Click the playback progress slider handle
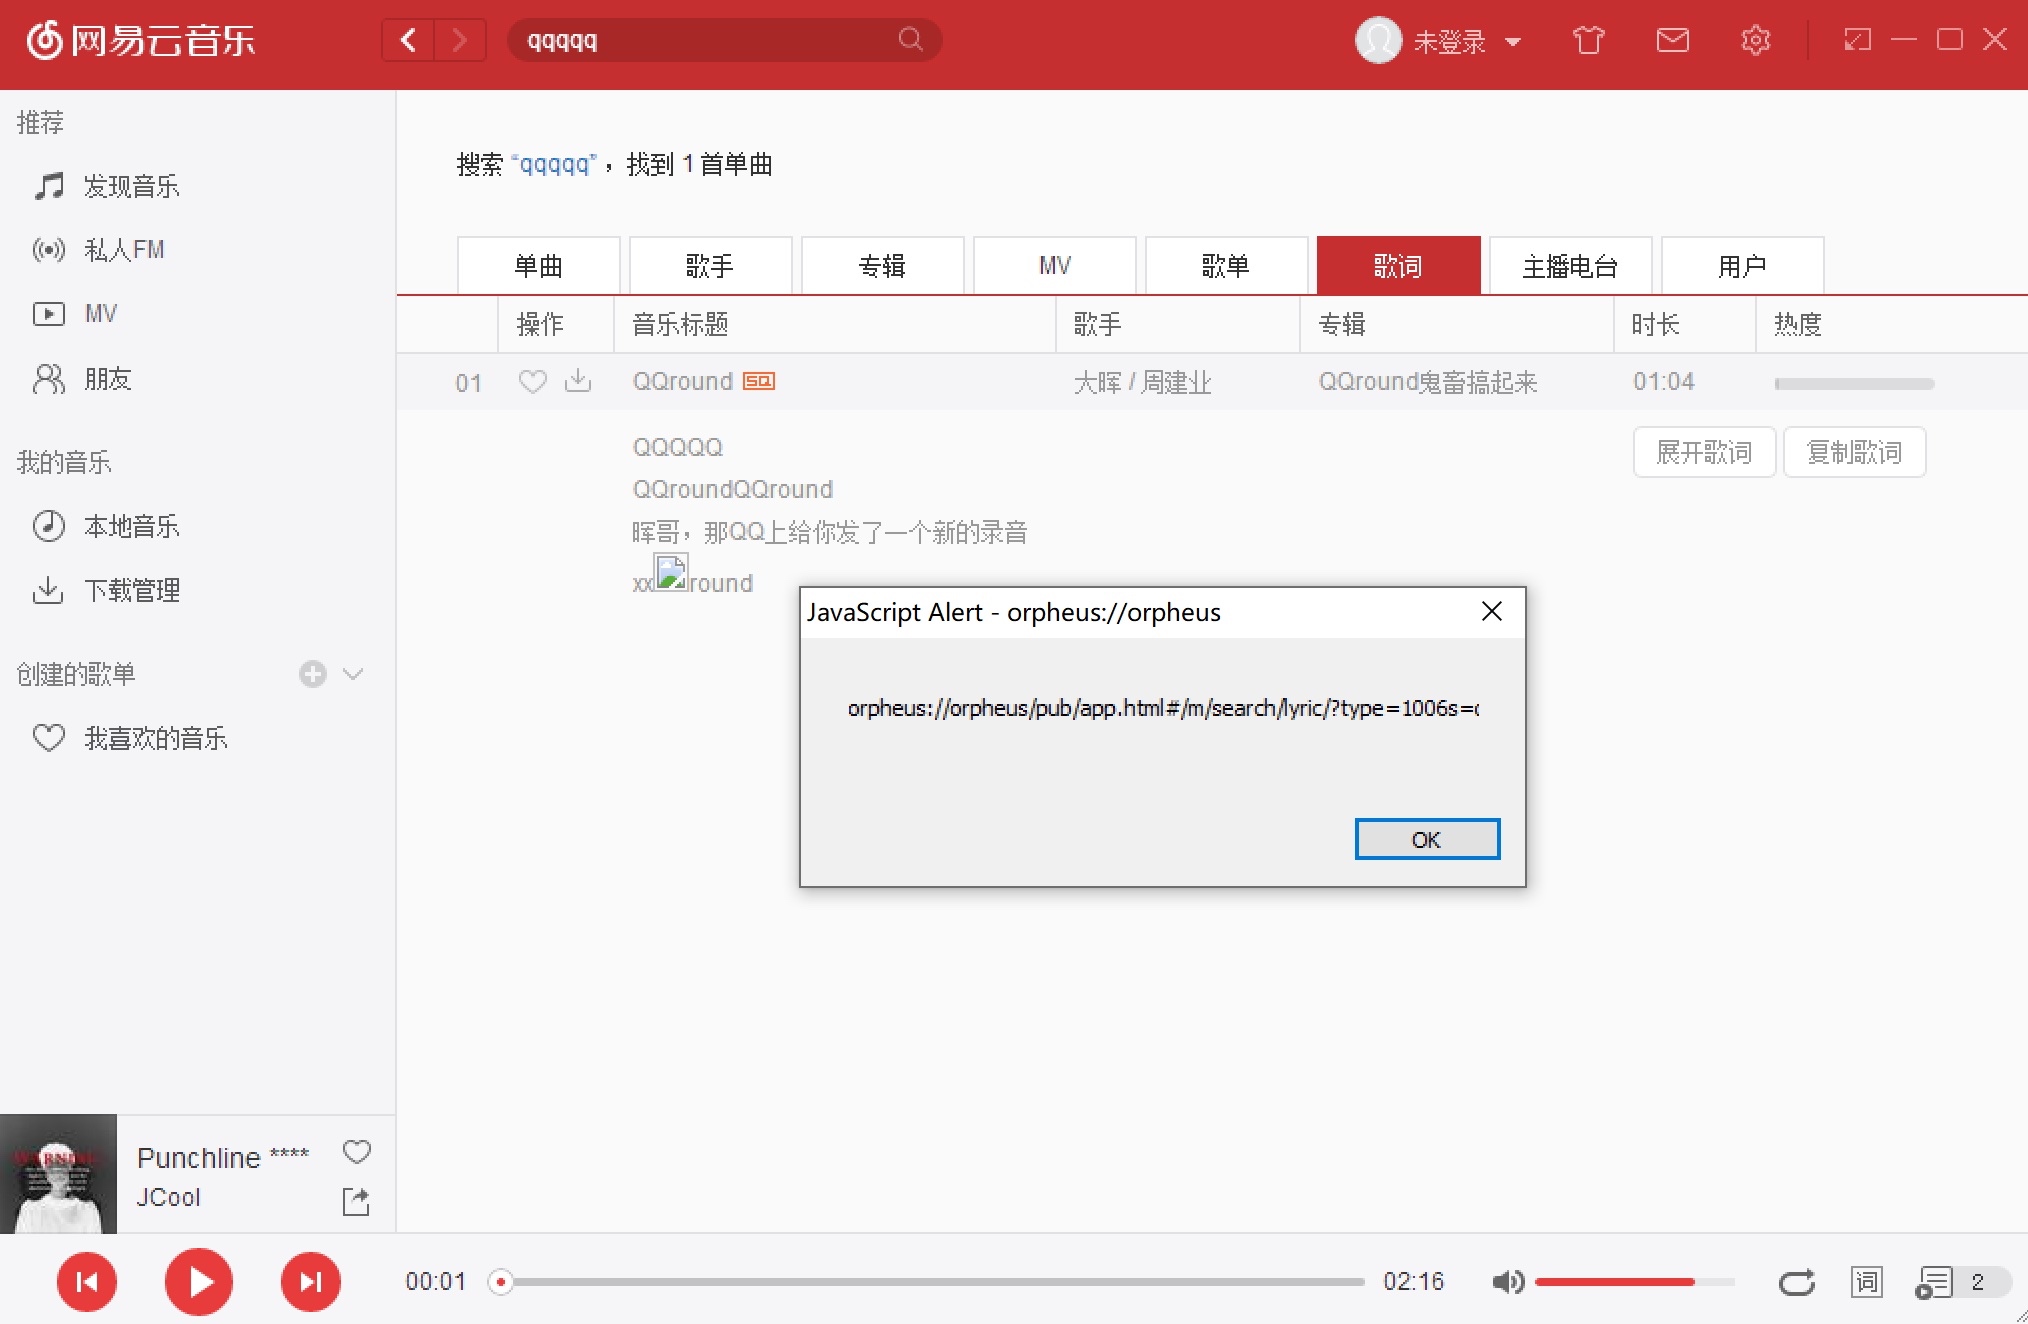The height and width of the screenshot is (1324, 2028). point(501,1282)
